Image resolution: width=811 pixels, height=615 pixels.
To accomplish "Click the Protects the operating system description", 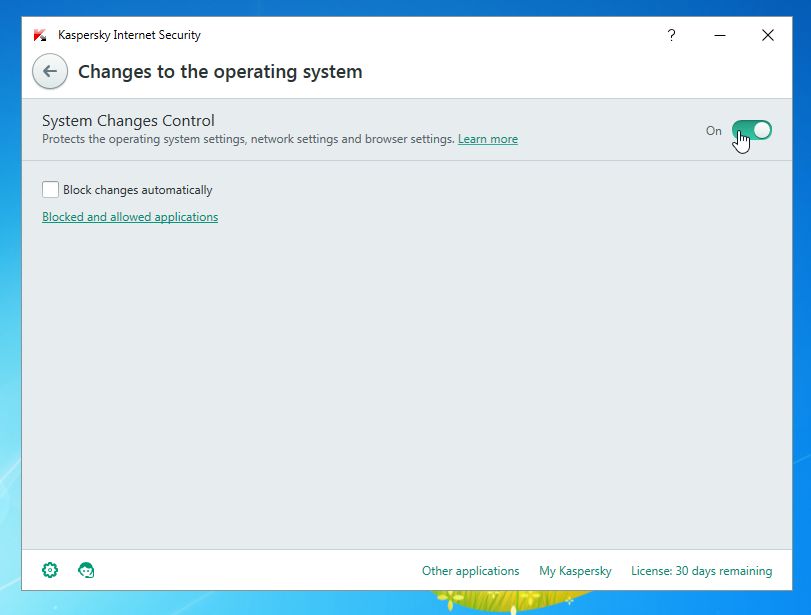I will point(248,139).
